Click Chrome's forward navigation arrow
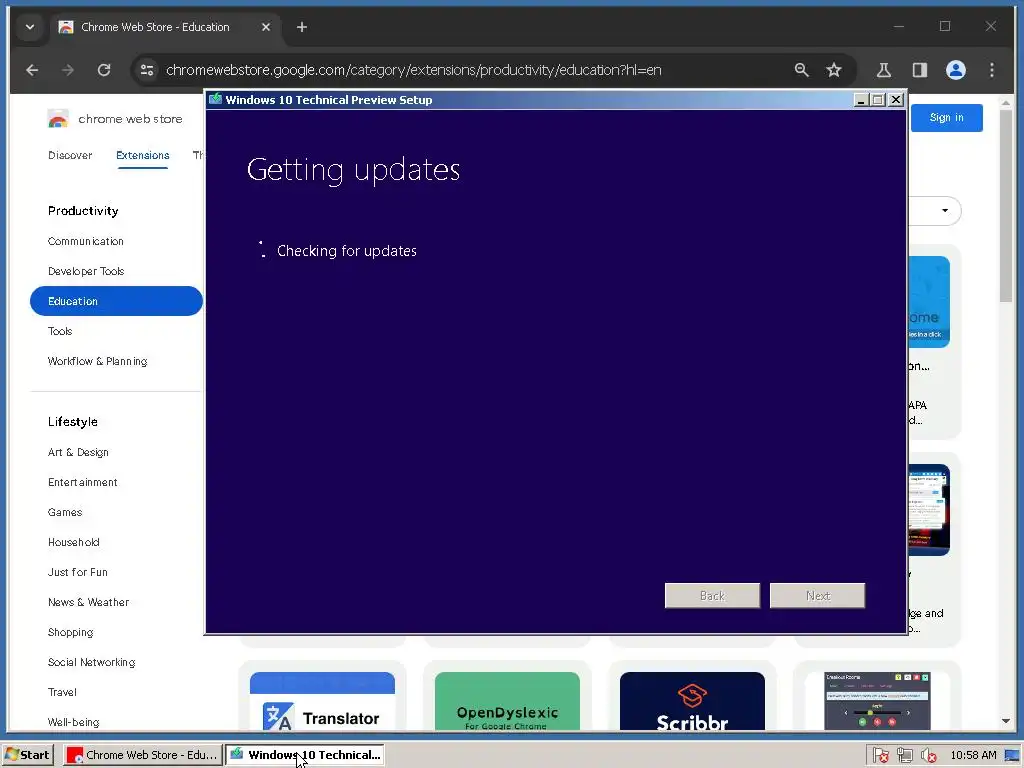 pyautogui.click(x=68, y=70)
